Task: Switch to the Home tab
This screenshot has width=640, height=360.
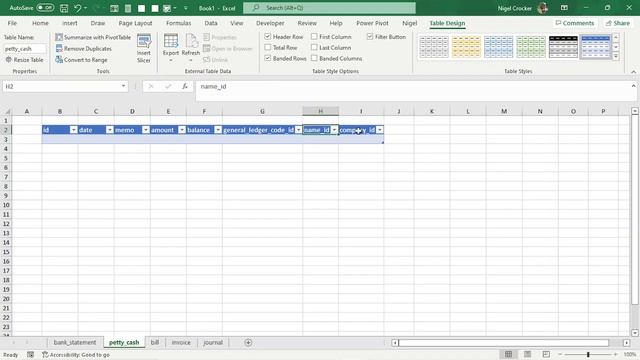Action: click(40, 23)
